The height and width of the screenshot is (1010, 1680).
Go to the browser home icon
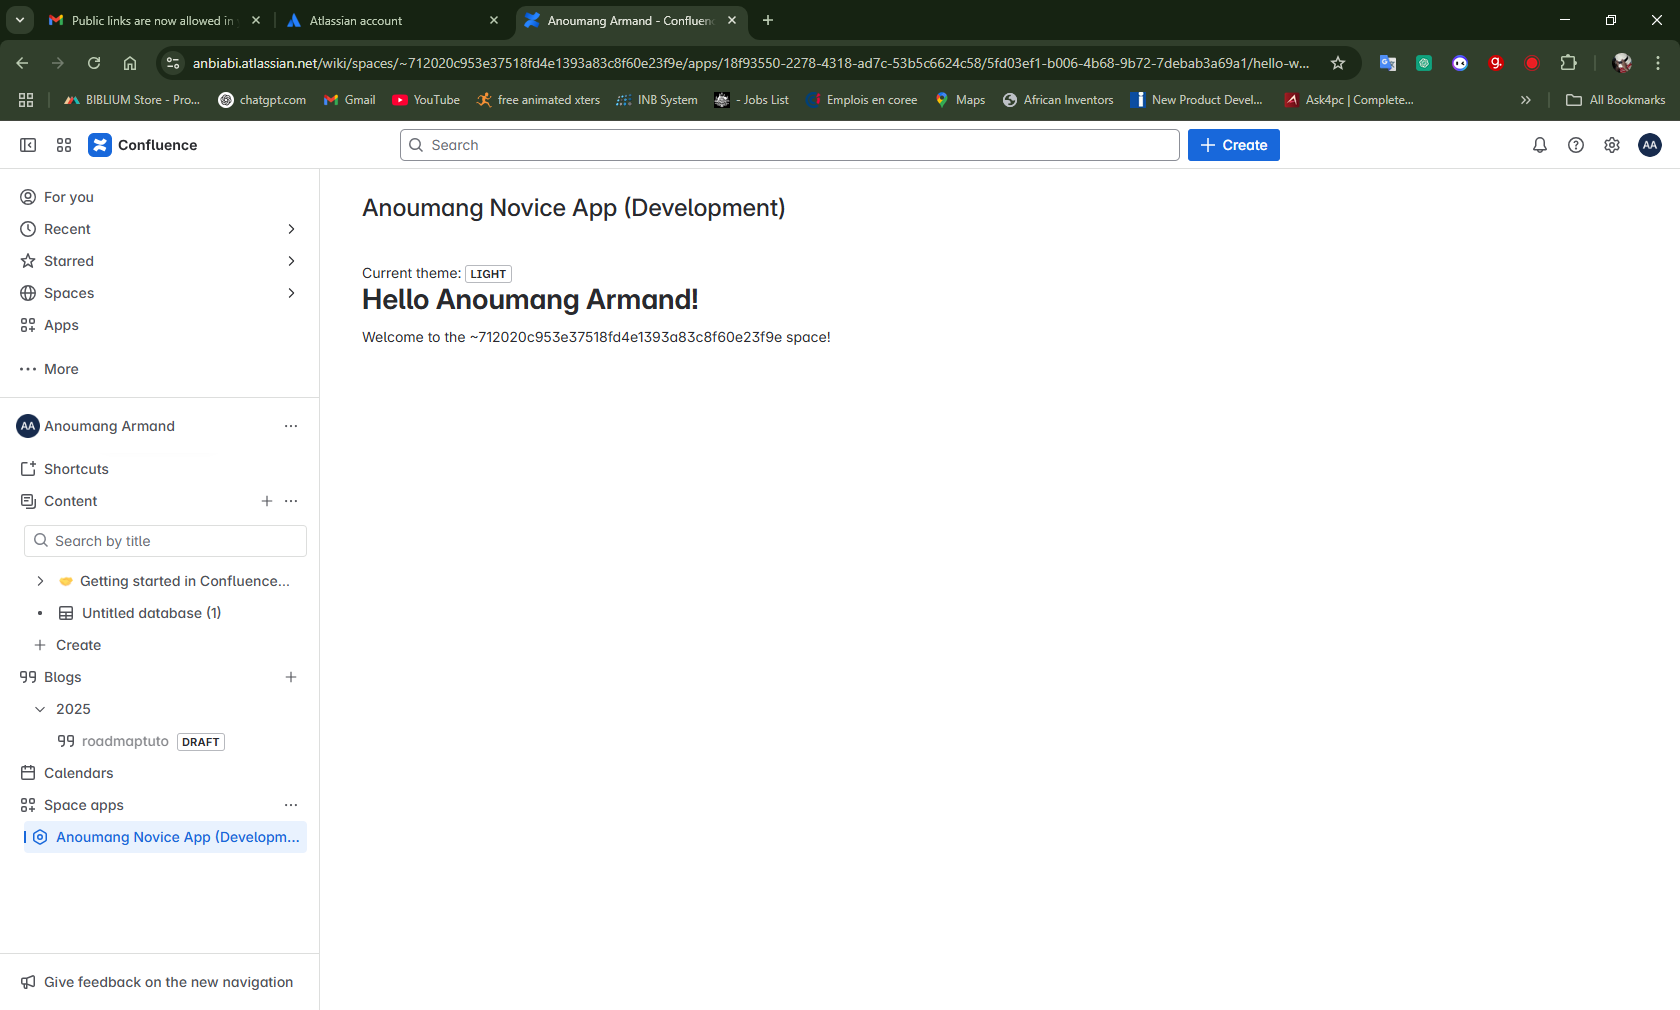coord(130,63)
